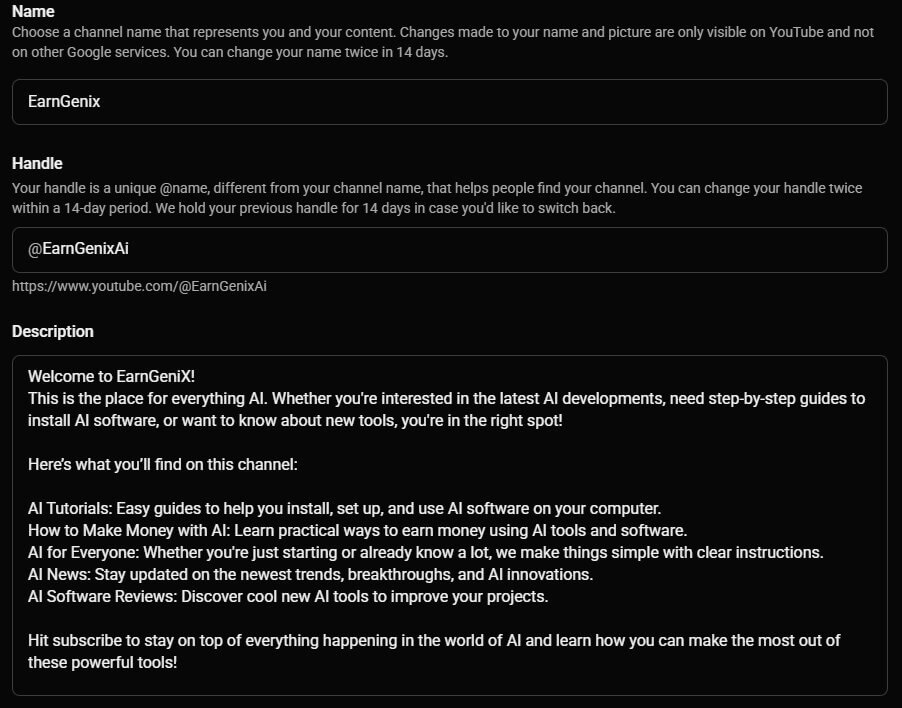This screenshot has height=708, width=902.
Task: Click 'Here's what you'll find on this channel' line
Action: pyautogui.click(x=163, y=464)
